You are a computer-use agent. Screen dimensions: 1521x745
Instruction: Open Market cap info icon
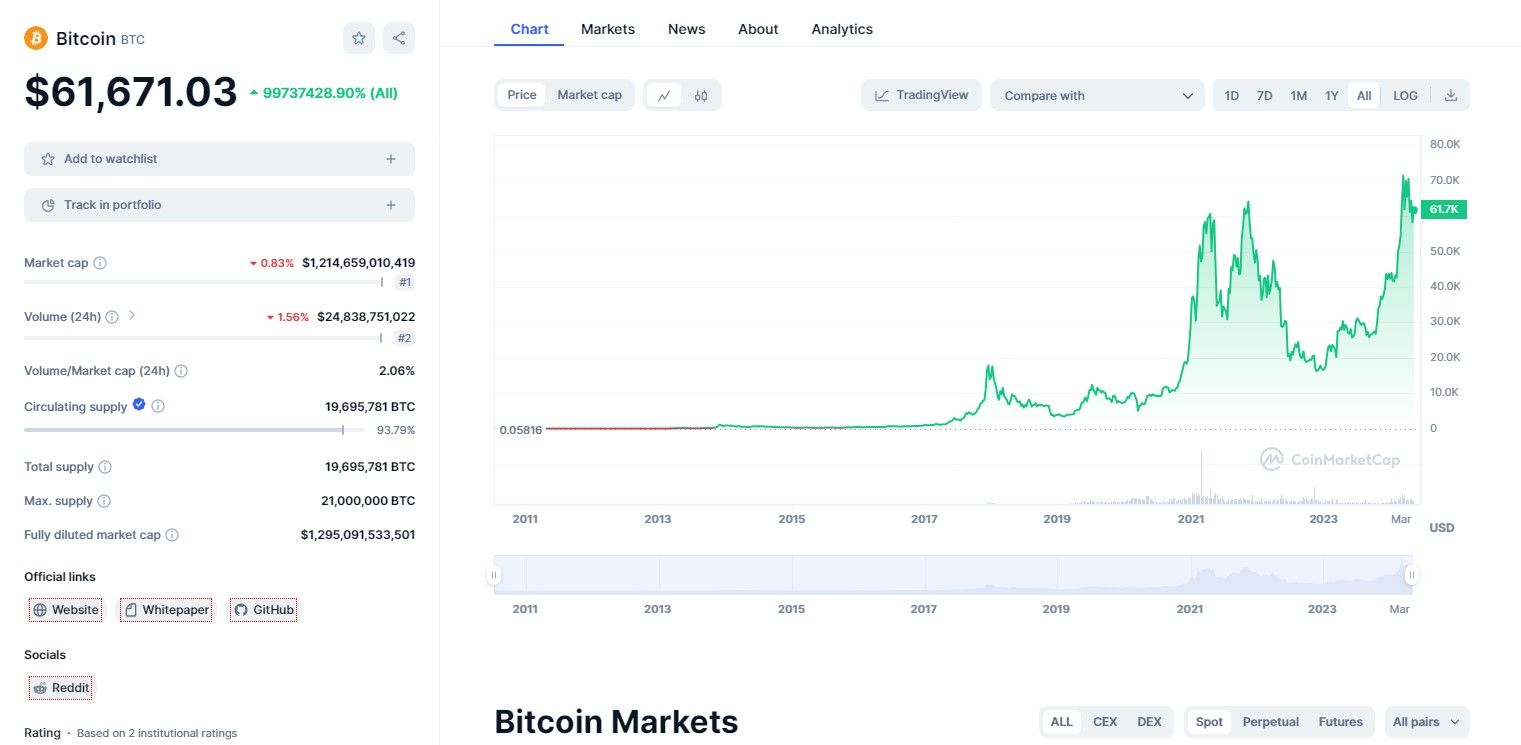pos(100,263)
